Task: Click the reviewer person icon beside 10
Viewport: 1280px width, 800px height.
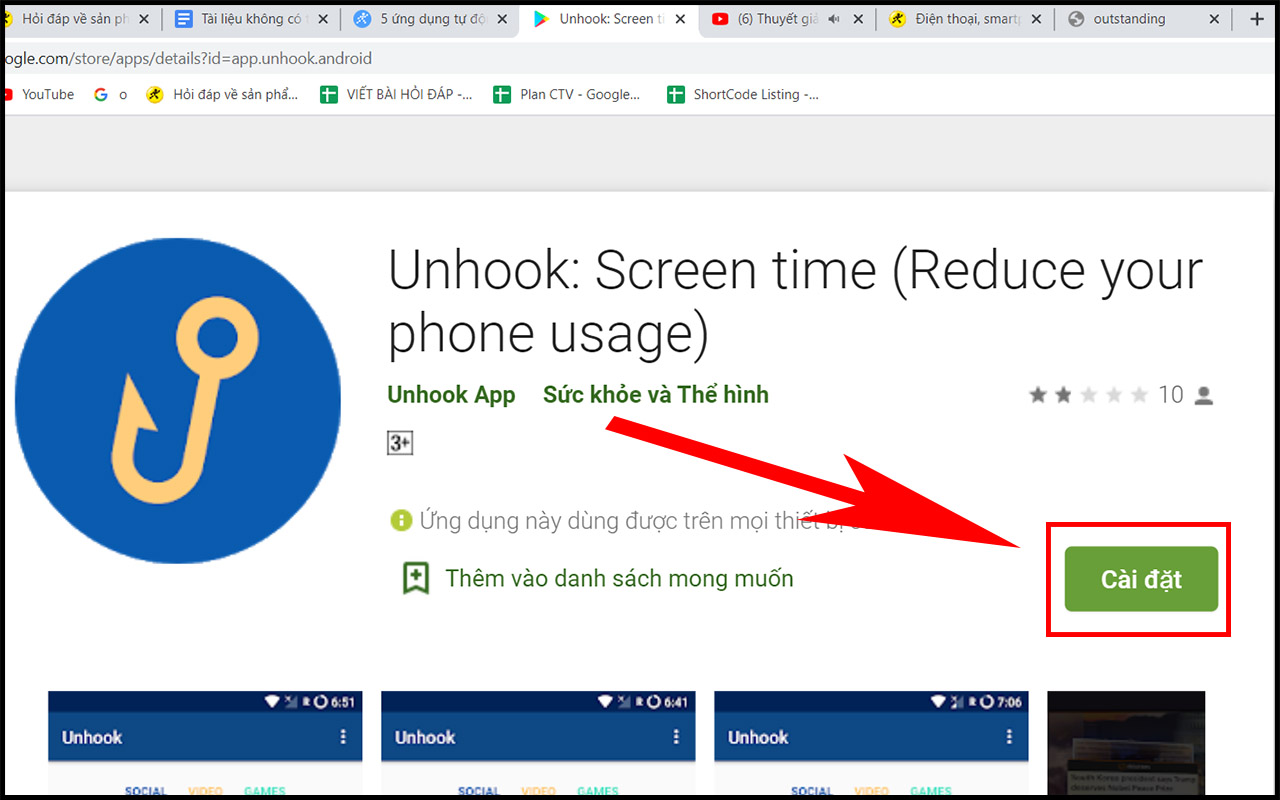Action: pos(1204,395)
